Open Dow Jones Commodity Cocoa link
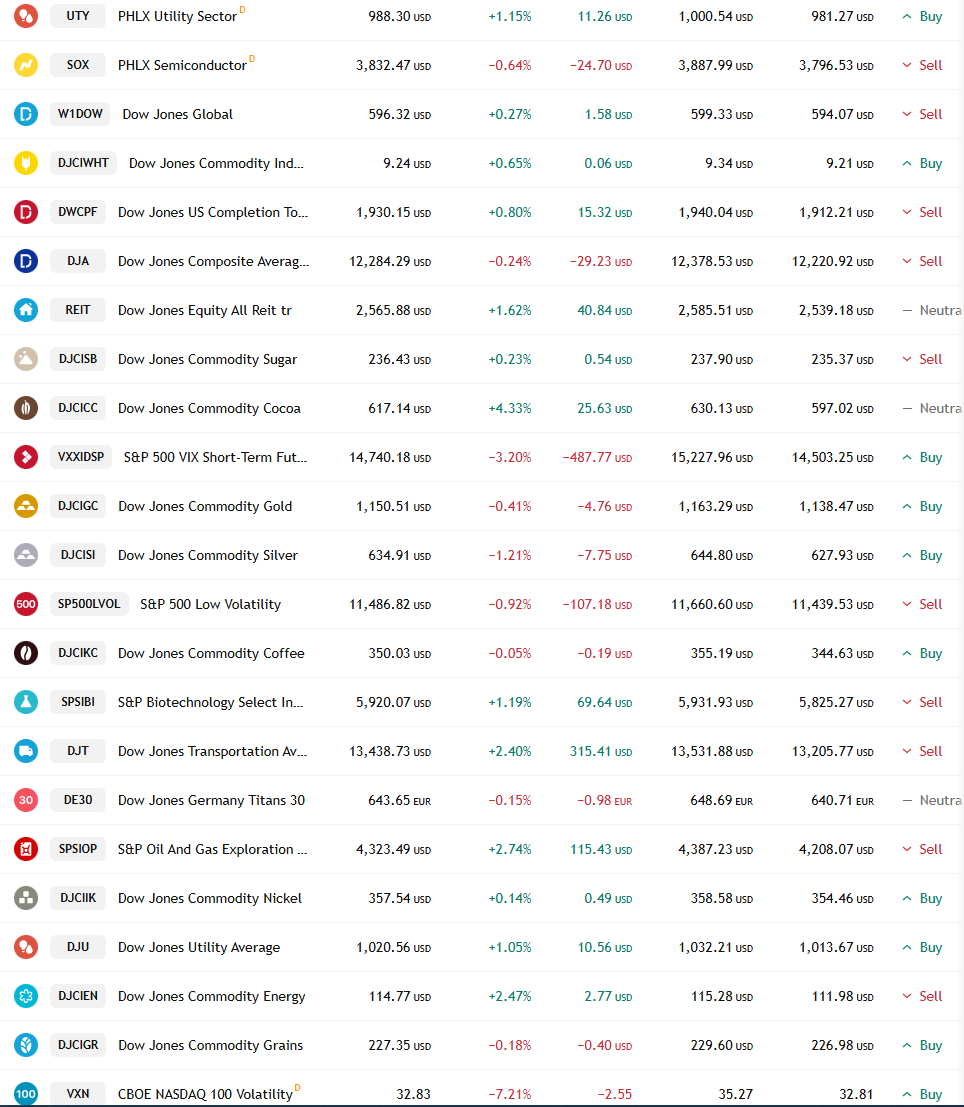The image size is (964, 1107). click(x=209, y=408)
